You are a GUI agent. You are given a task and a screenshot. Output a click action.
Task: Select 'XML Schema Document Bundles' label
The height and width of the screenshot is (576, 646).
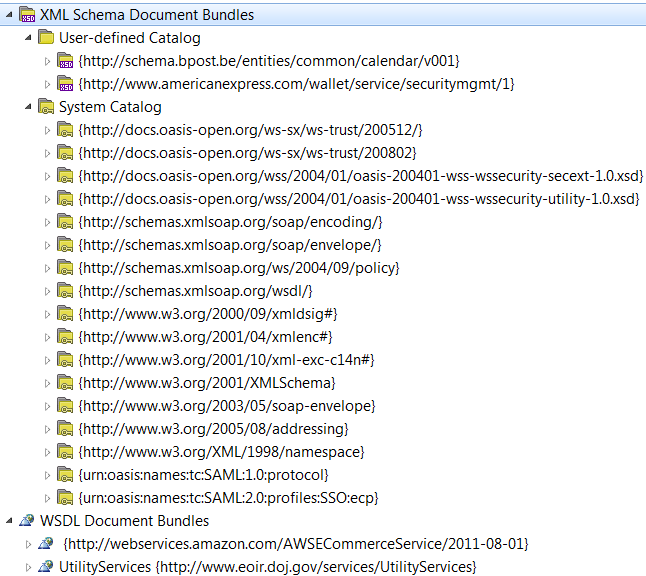(x=147, y=15)
